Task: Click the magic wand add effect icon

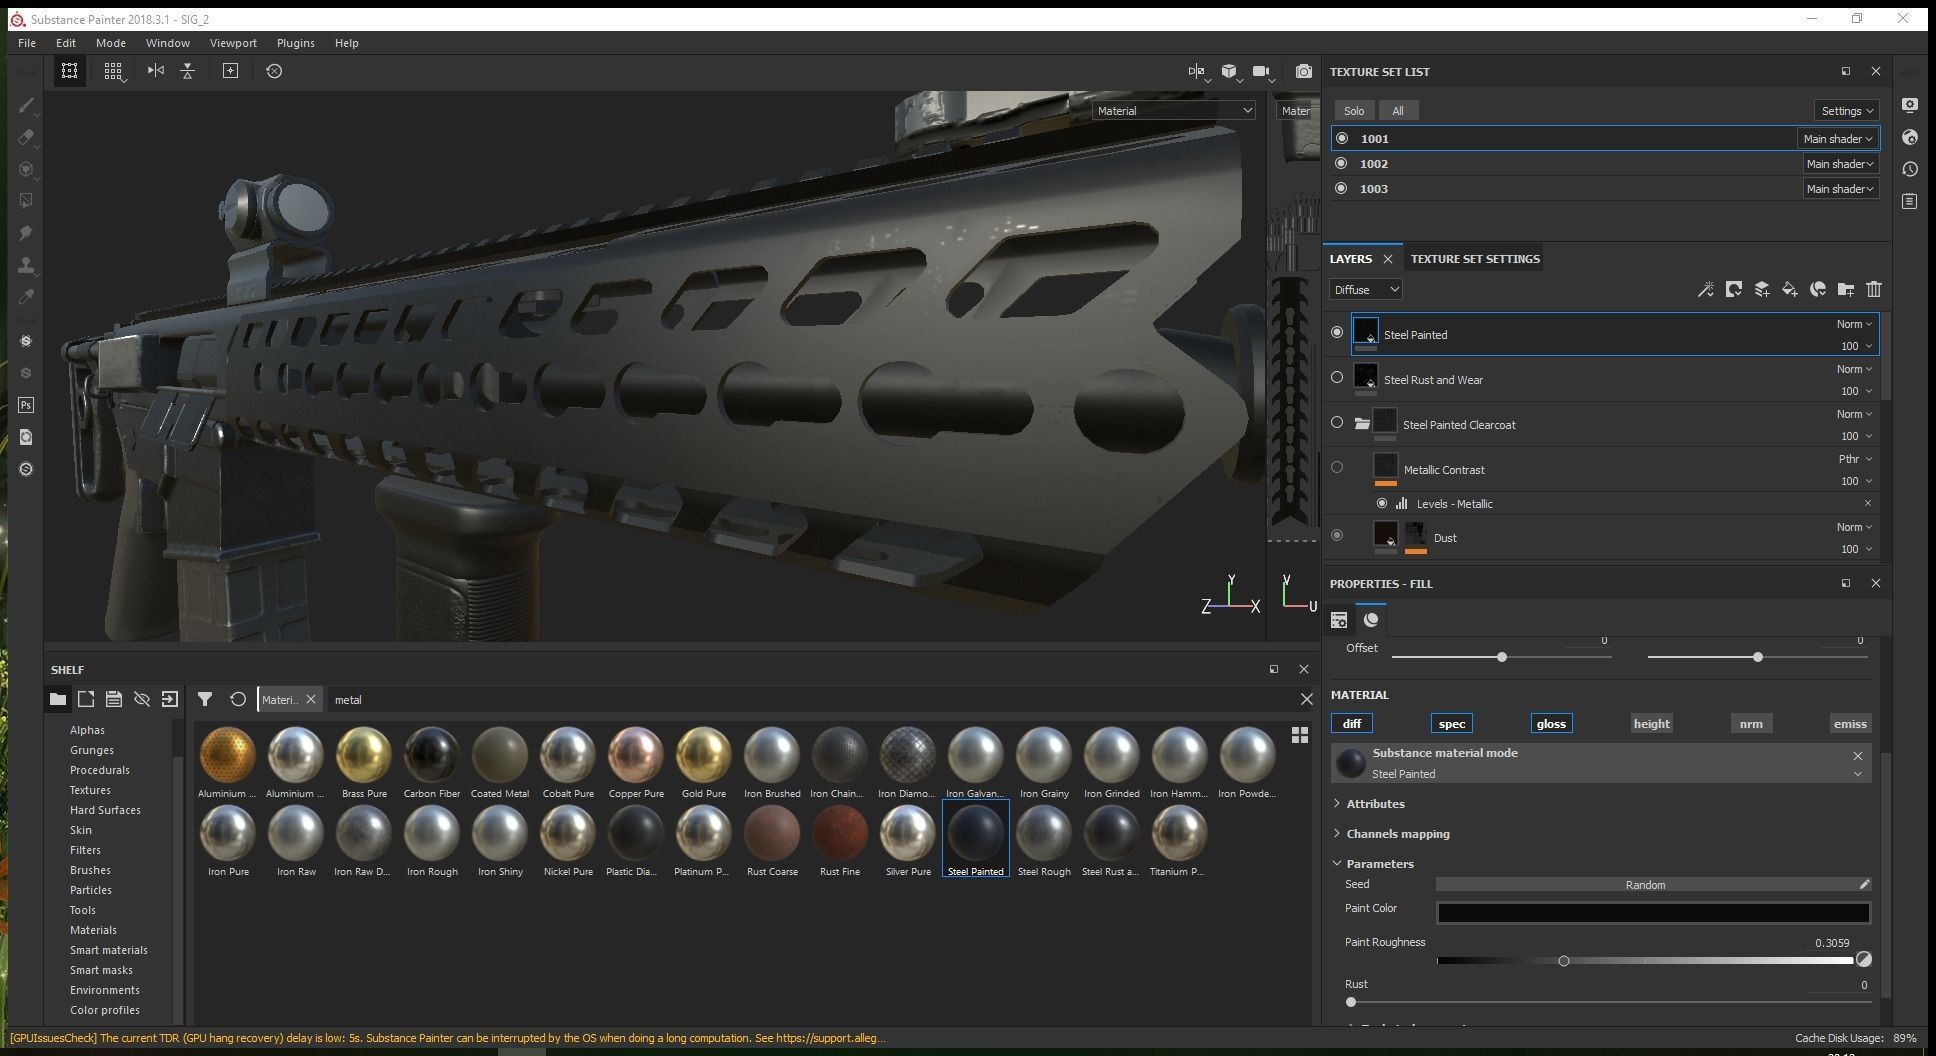Action: 1706,290
